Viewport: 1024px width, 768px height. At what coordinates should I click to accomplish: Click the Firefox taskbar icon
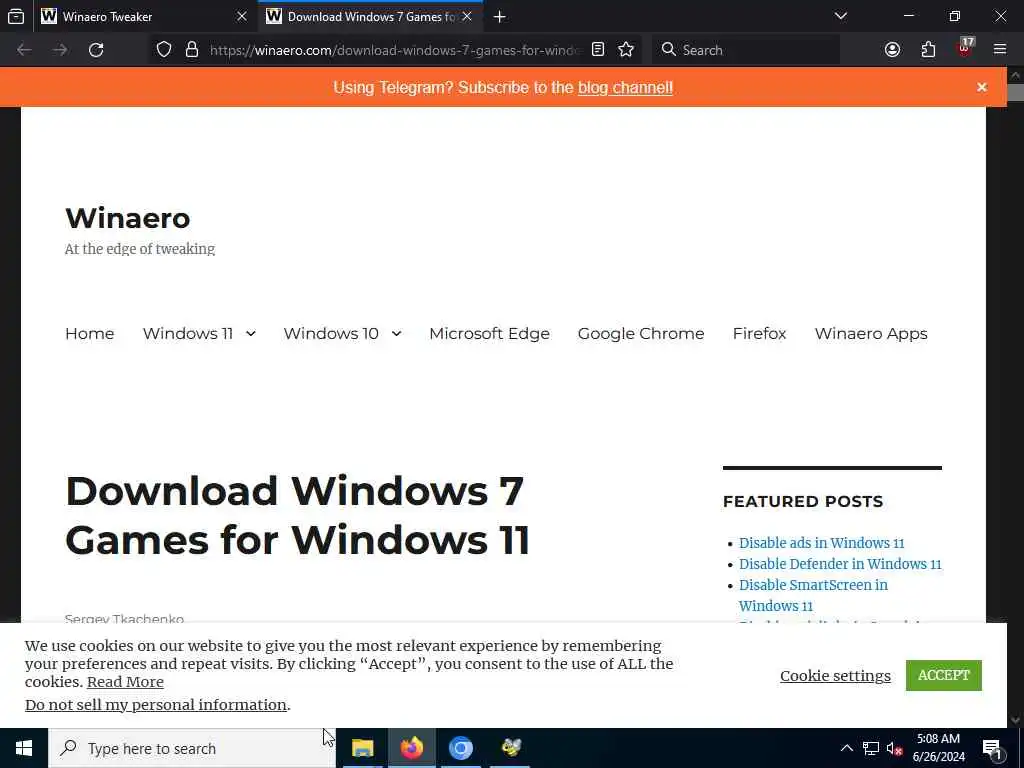[x=412, y=748]
